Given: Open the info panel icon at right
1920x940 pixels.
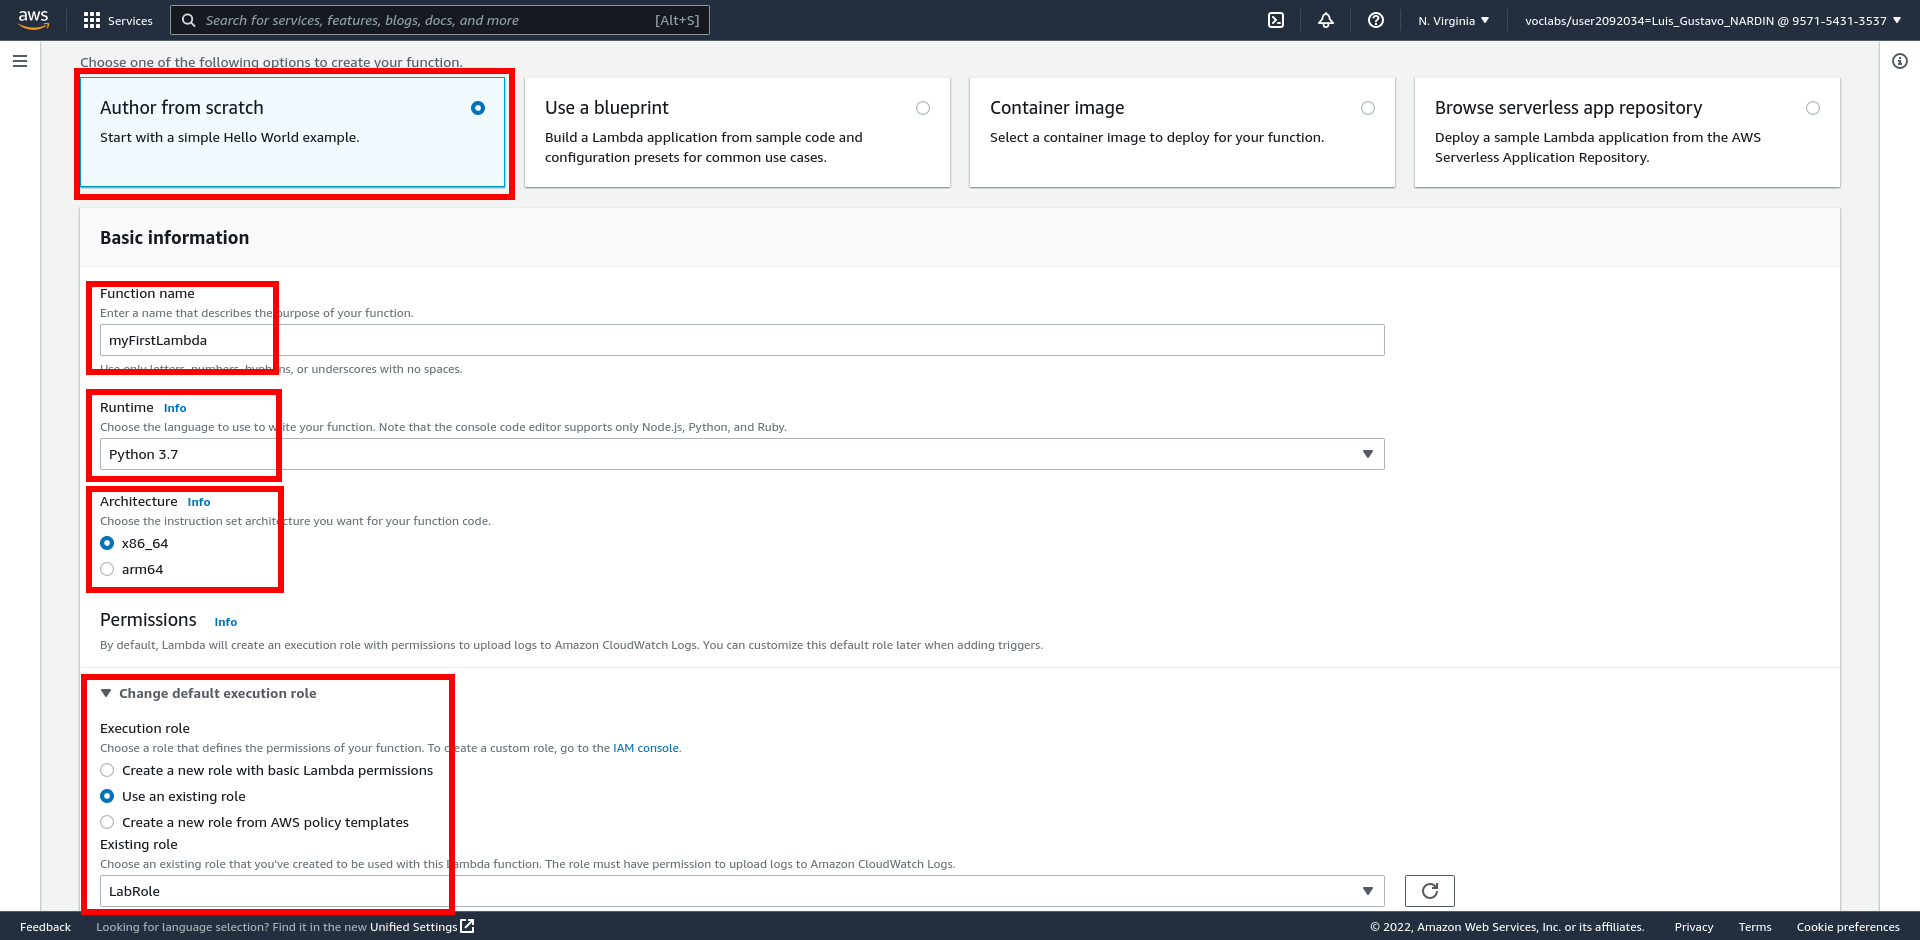Looking at the screenshot, I should click(x=1900, y=61).
